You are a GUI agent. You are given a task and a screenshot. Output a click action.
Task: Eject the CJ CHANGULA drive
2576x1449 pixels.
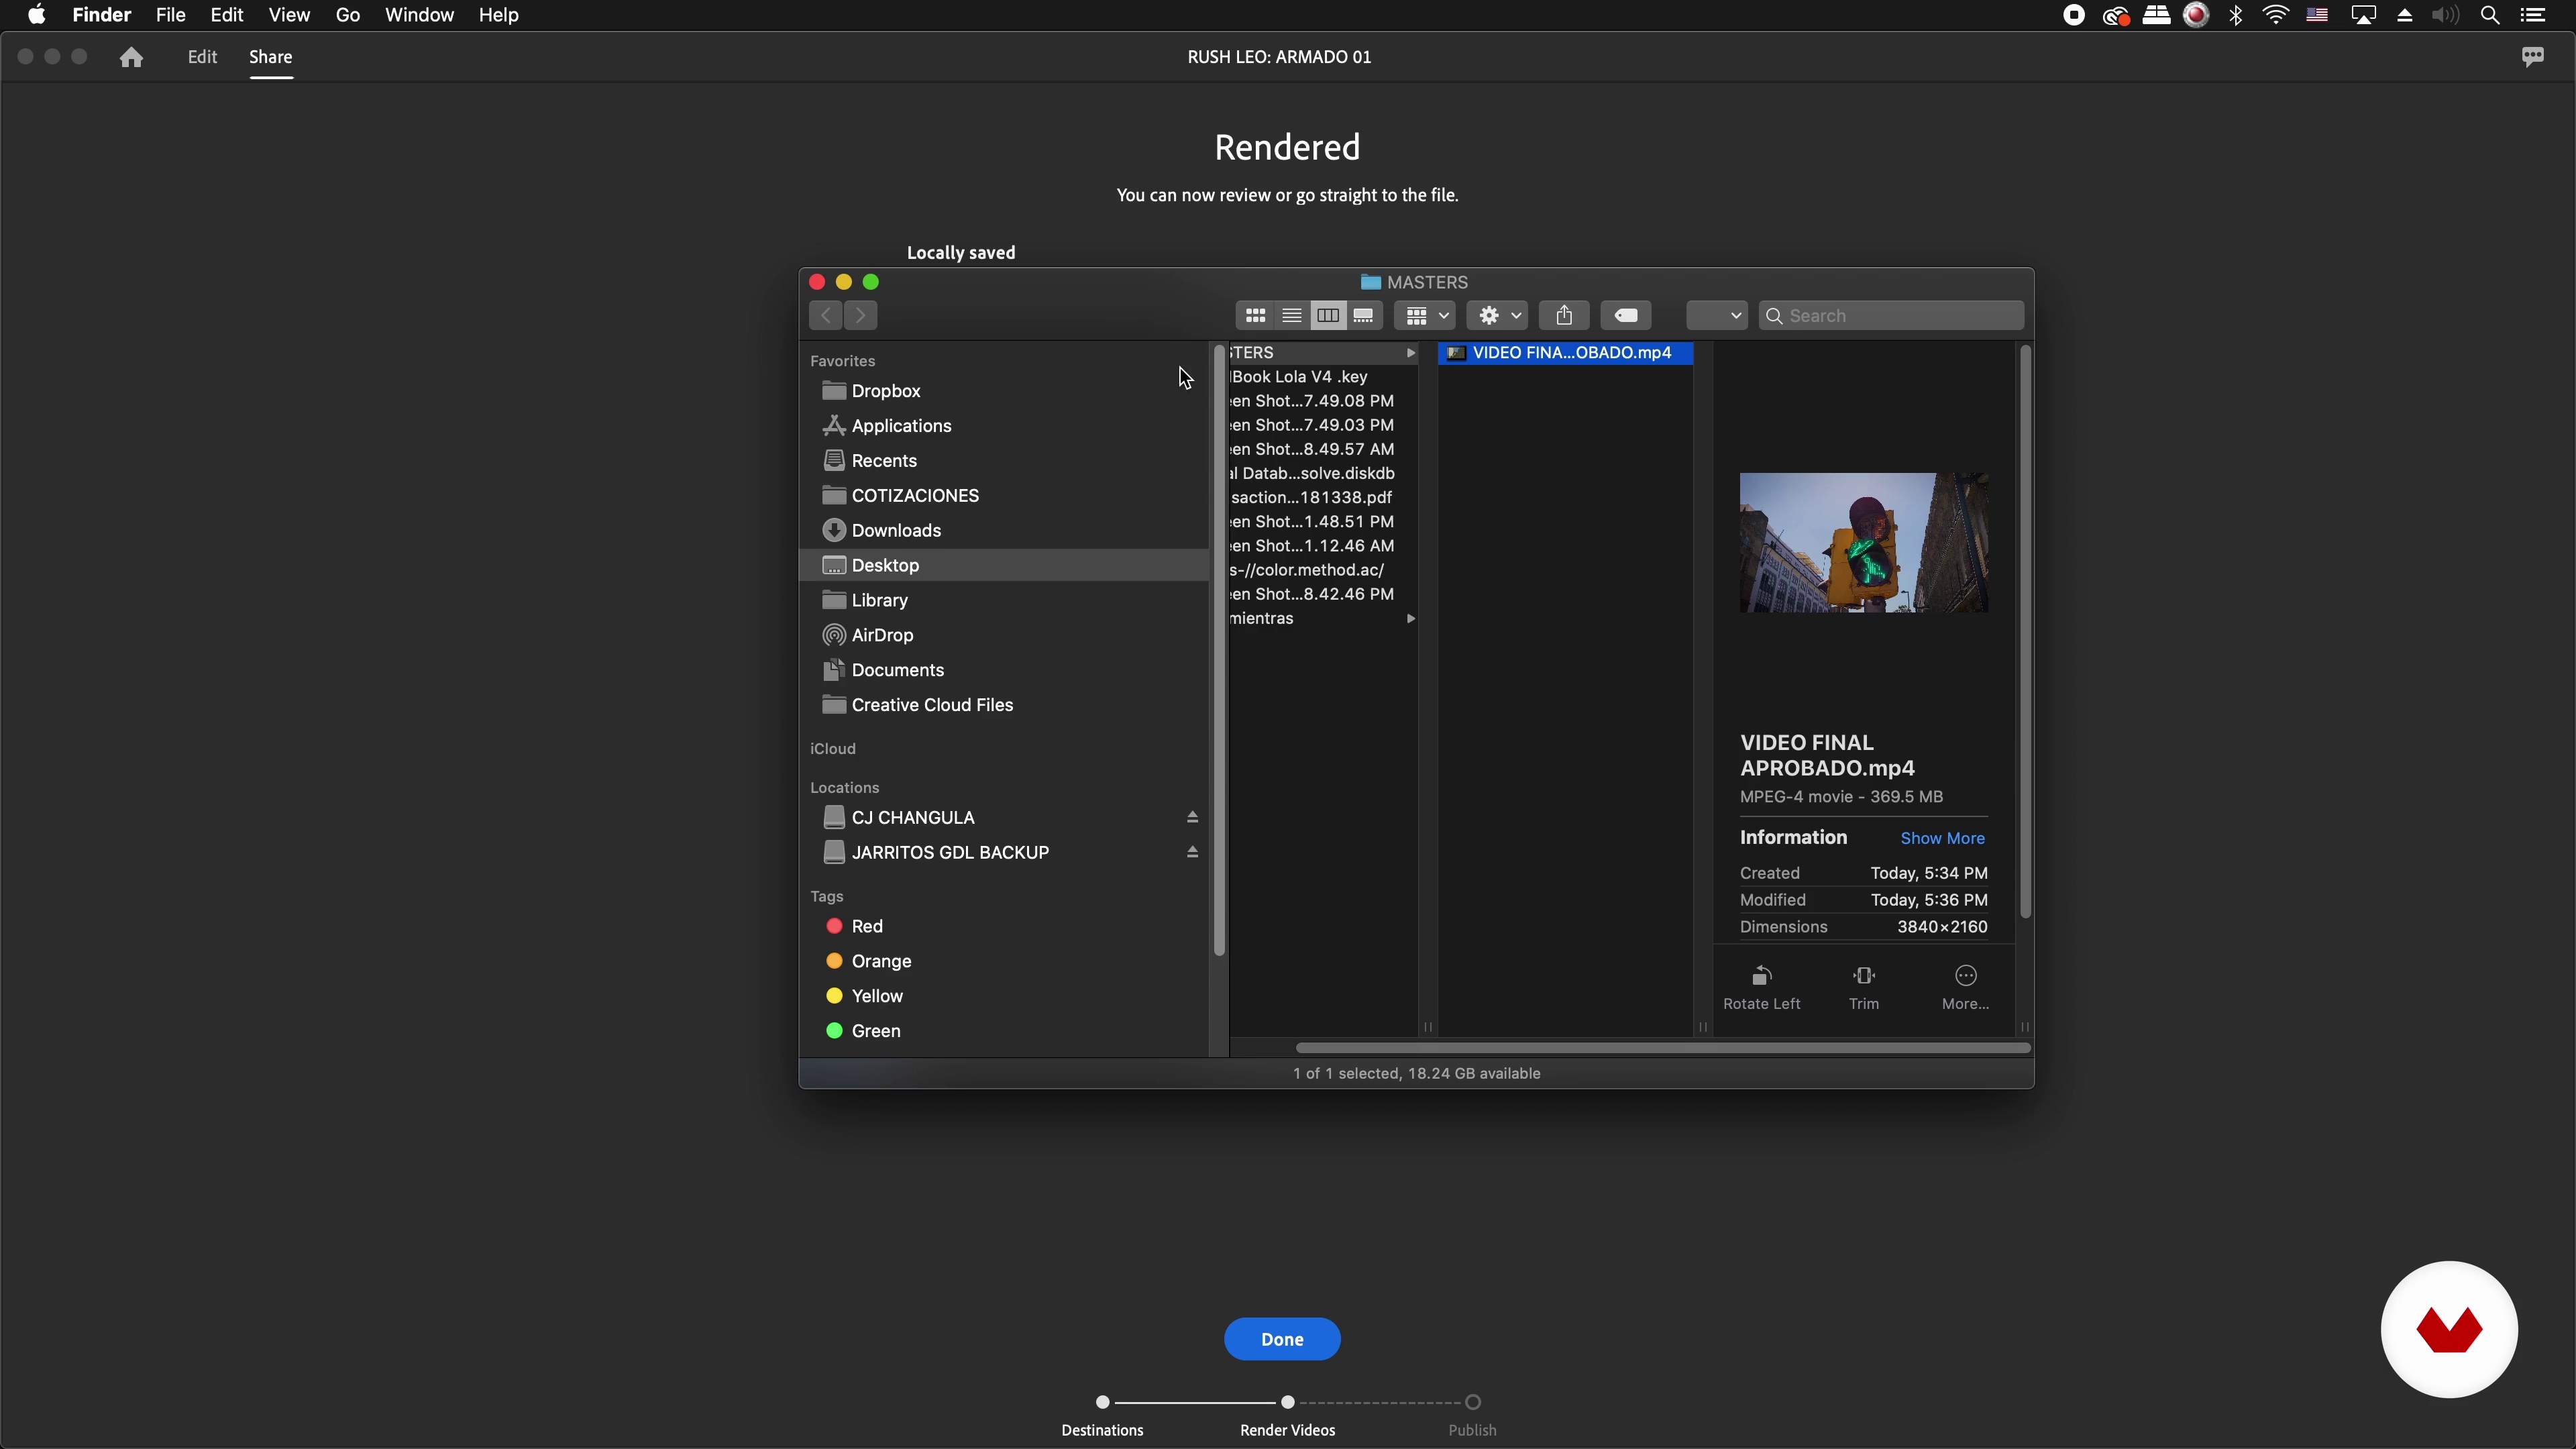[x=1192, y=817]
